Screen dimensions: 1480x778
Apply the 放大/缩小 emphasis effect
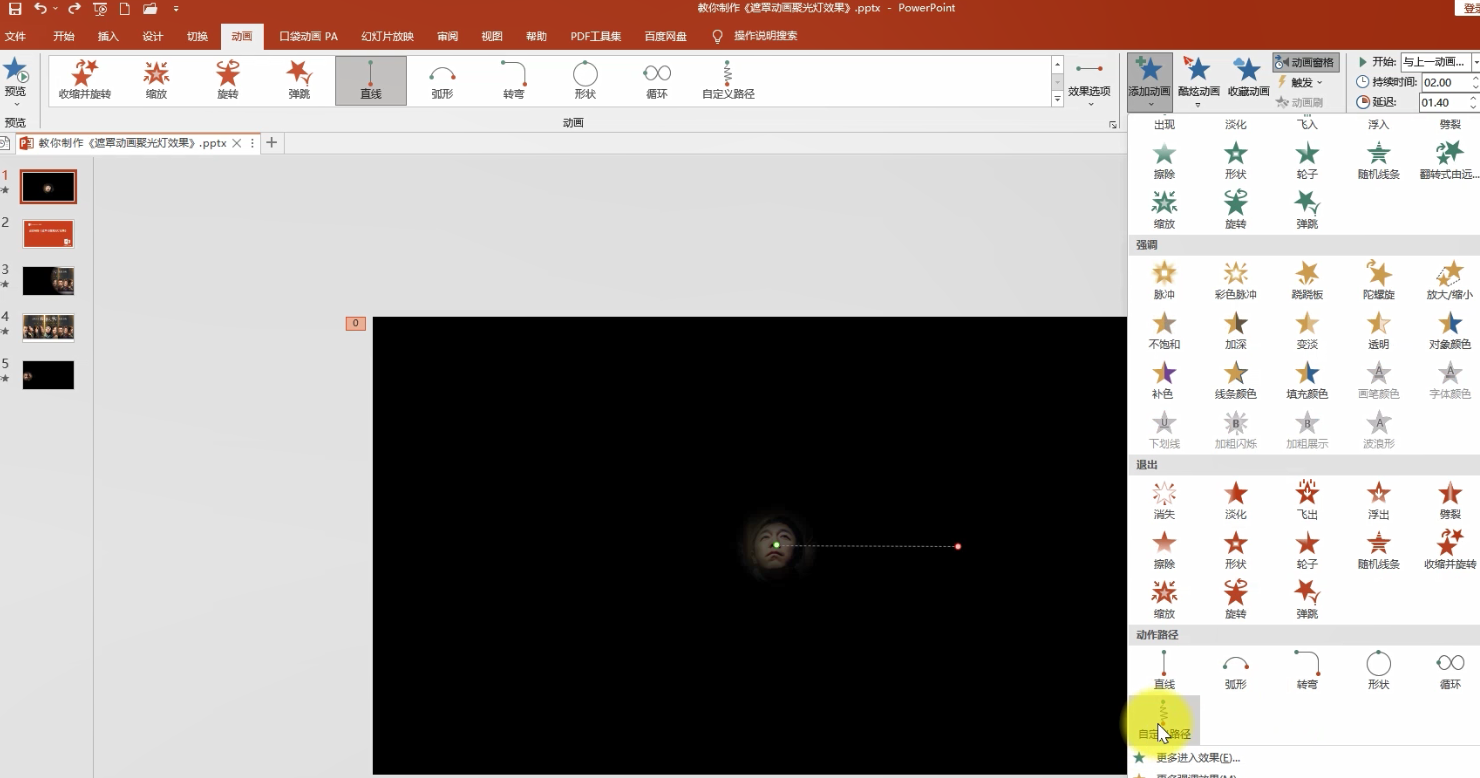coord(1450,280)
